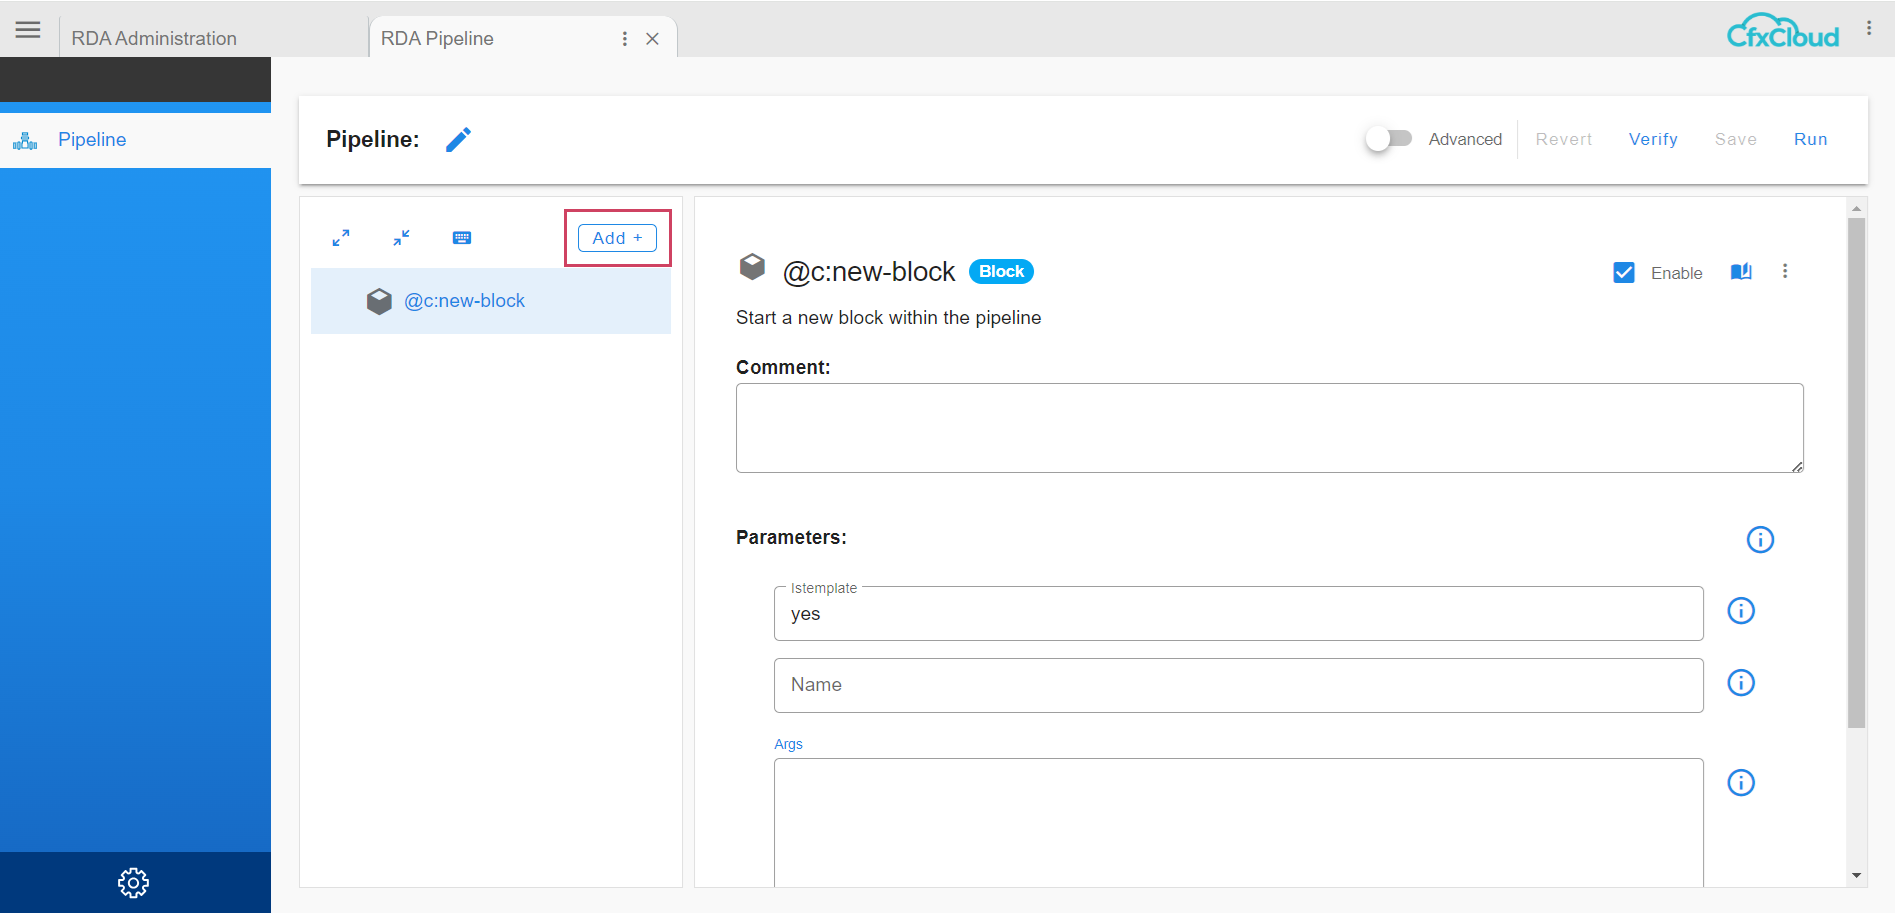The width and height of the screenshot is (1895, 913).
Task: Uncheck the Enable checkbox
Action: point(1623,271)
